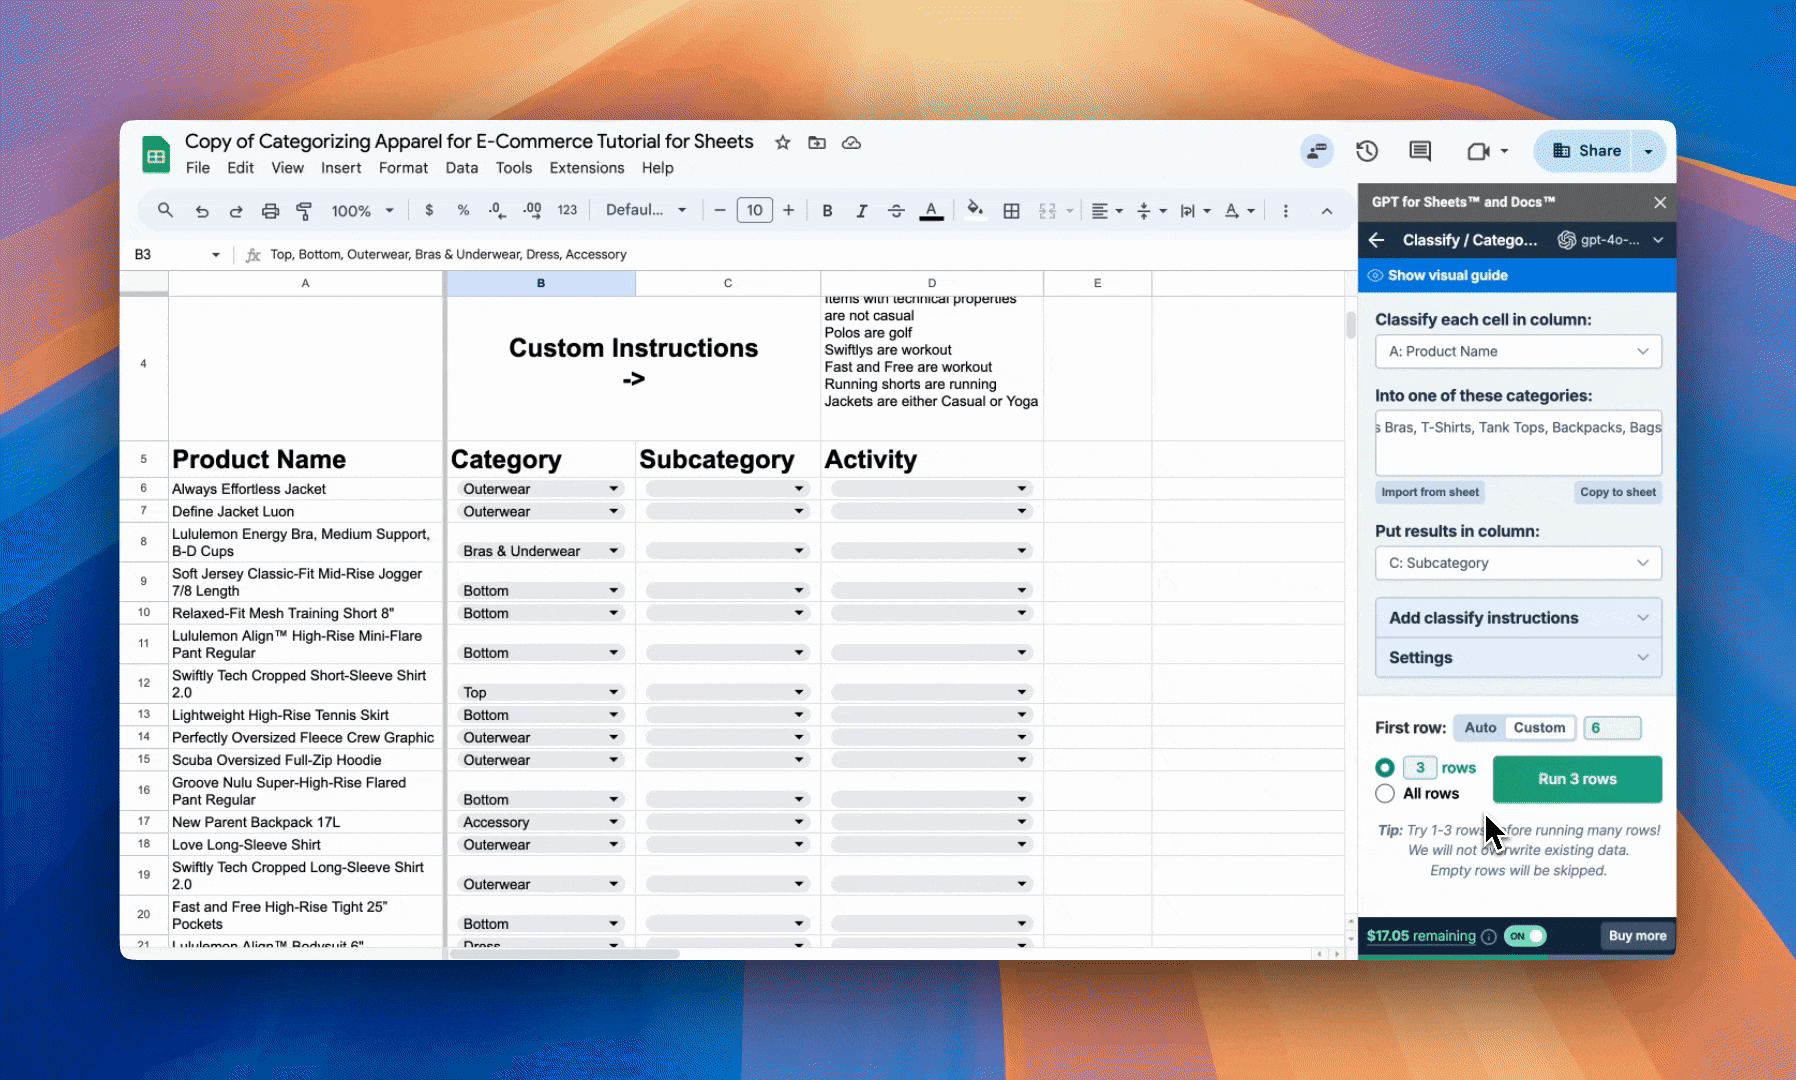
Task: Collapse the toolbar menus chevron
Action: pos(1327,210)
